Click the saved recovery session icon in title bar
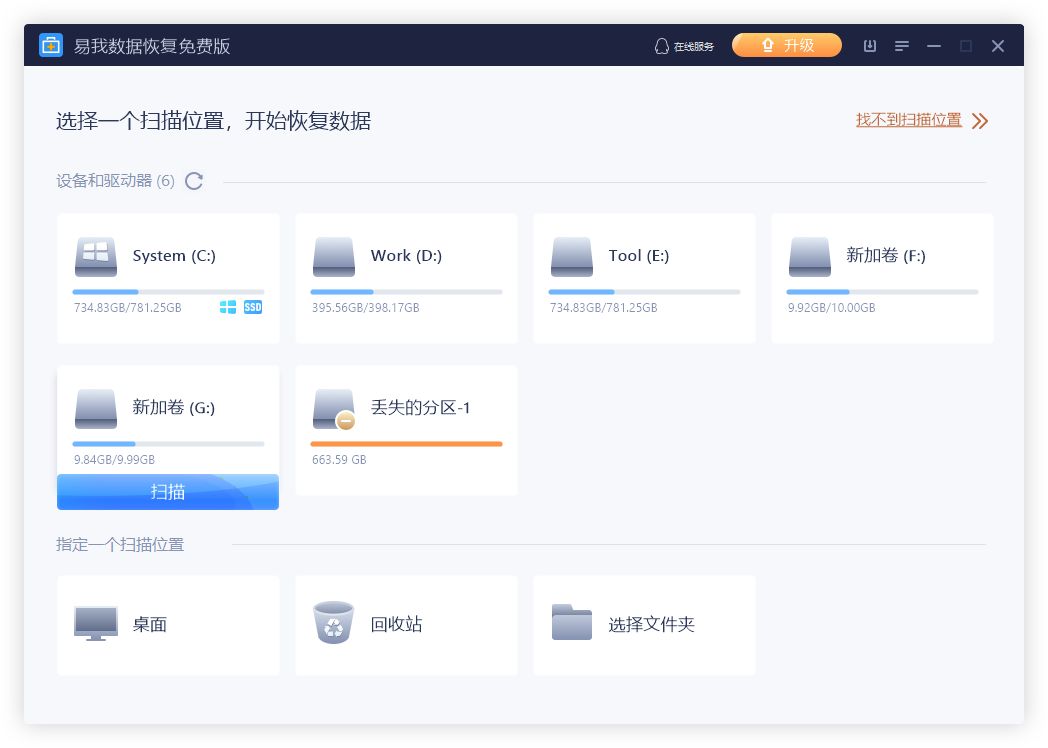The height and width of the screenshot is (748, 1048). pos(869,45)
